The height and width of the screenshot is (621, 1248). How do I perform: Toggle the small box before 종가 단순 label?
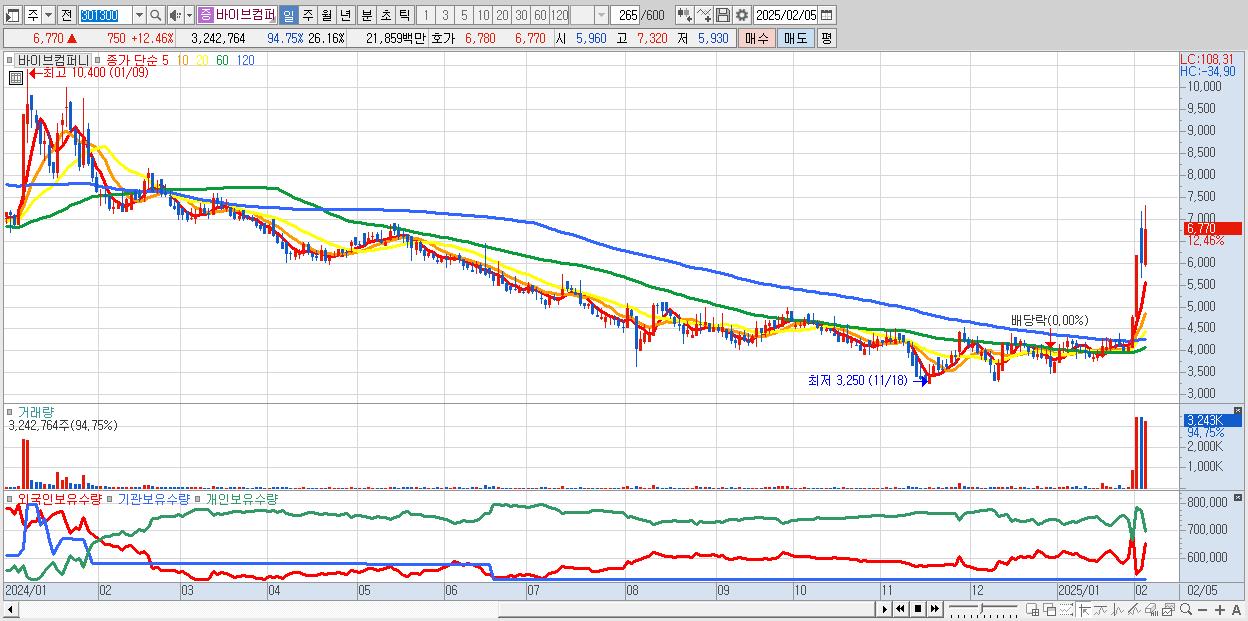point(100,60)
